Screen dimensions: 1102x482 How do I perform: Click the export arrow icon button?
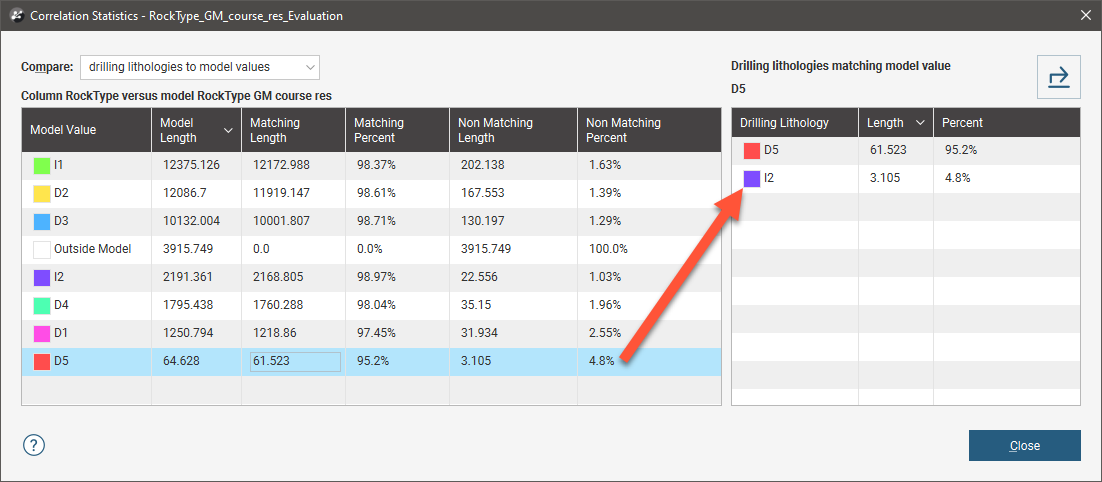click(1058, 77)
